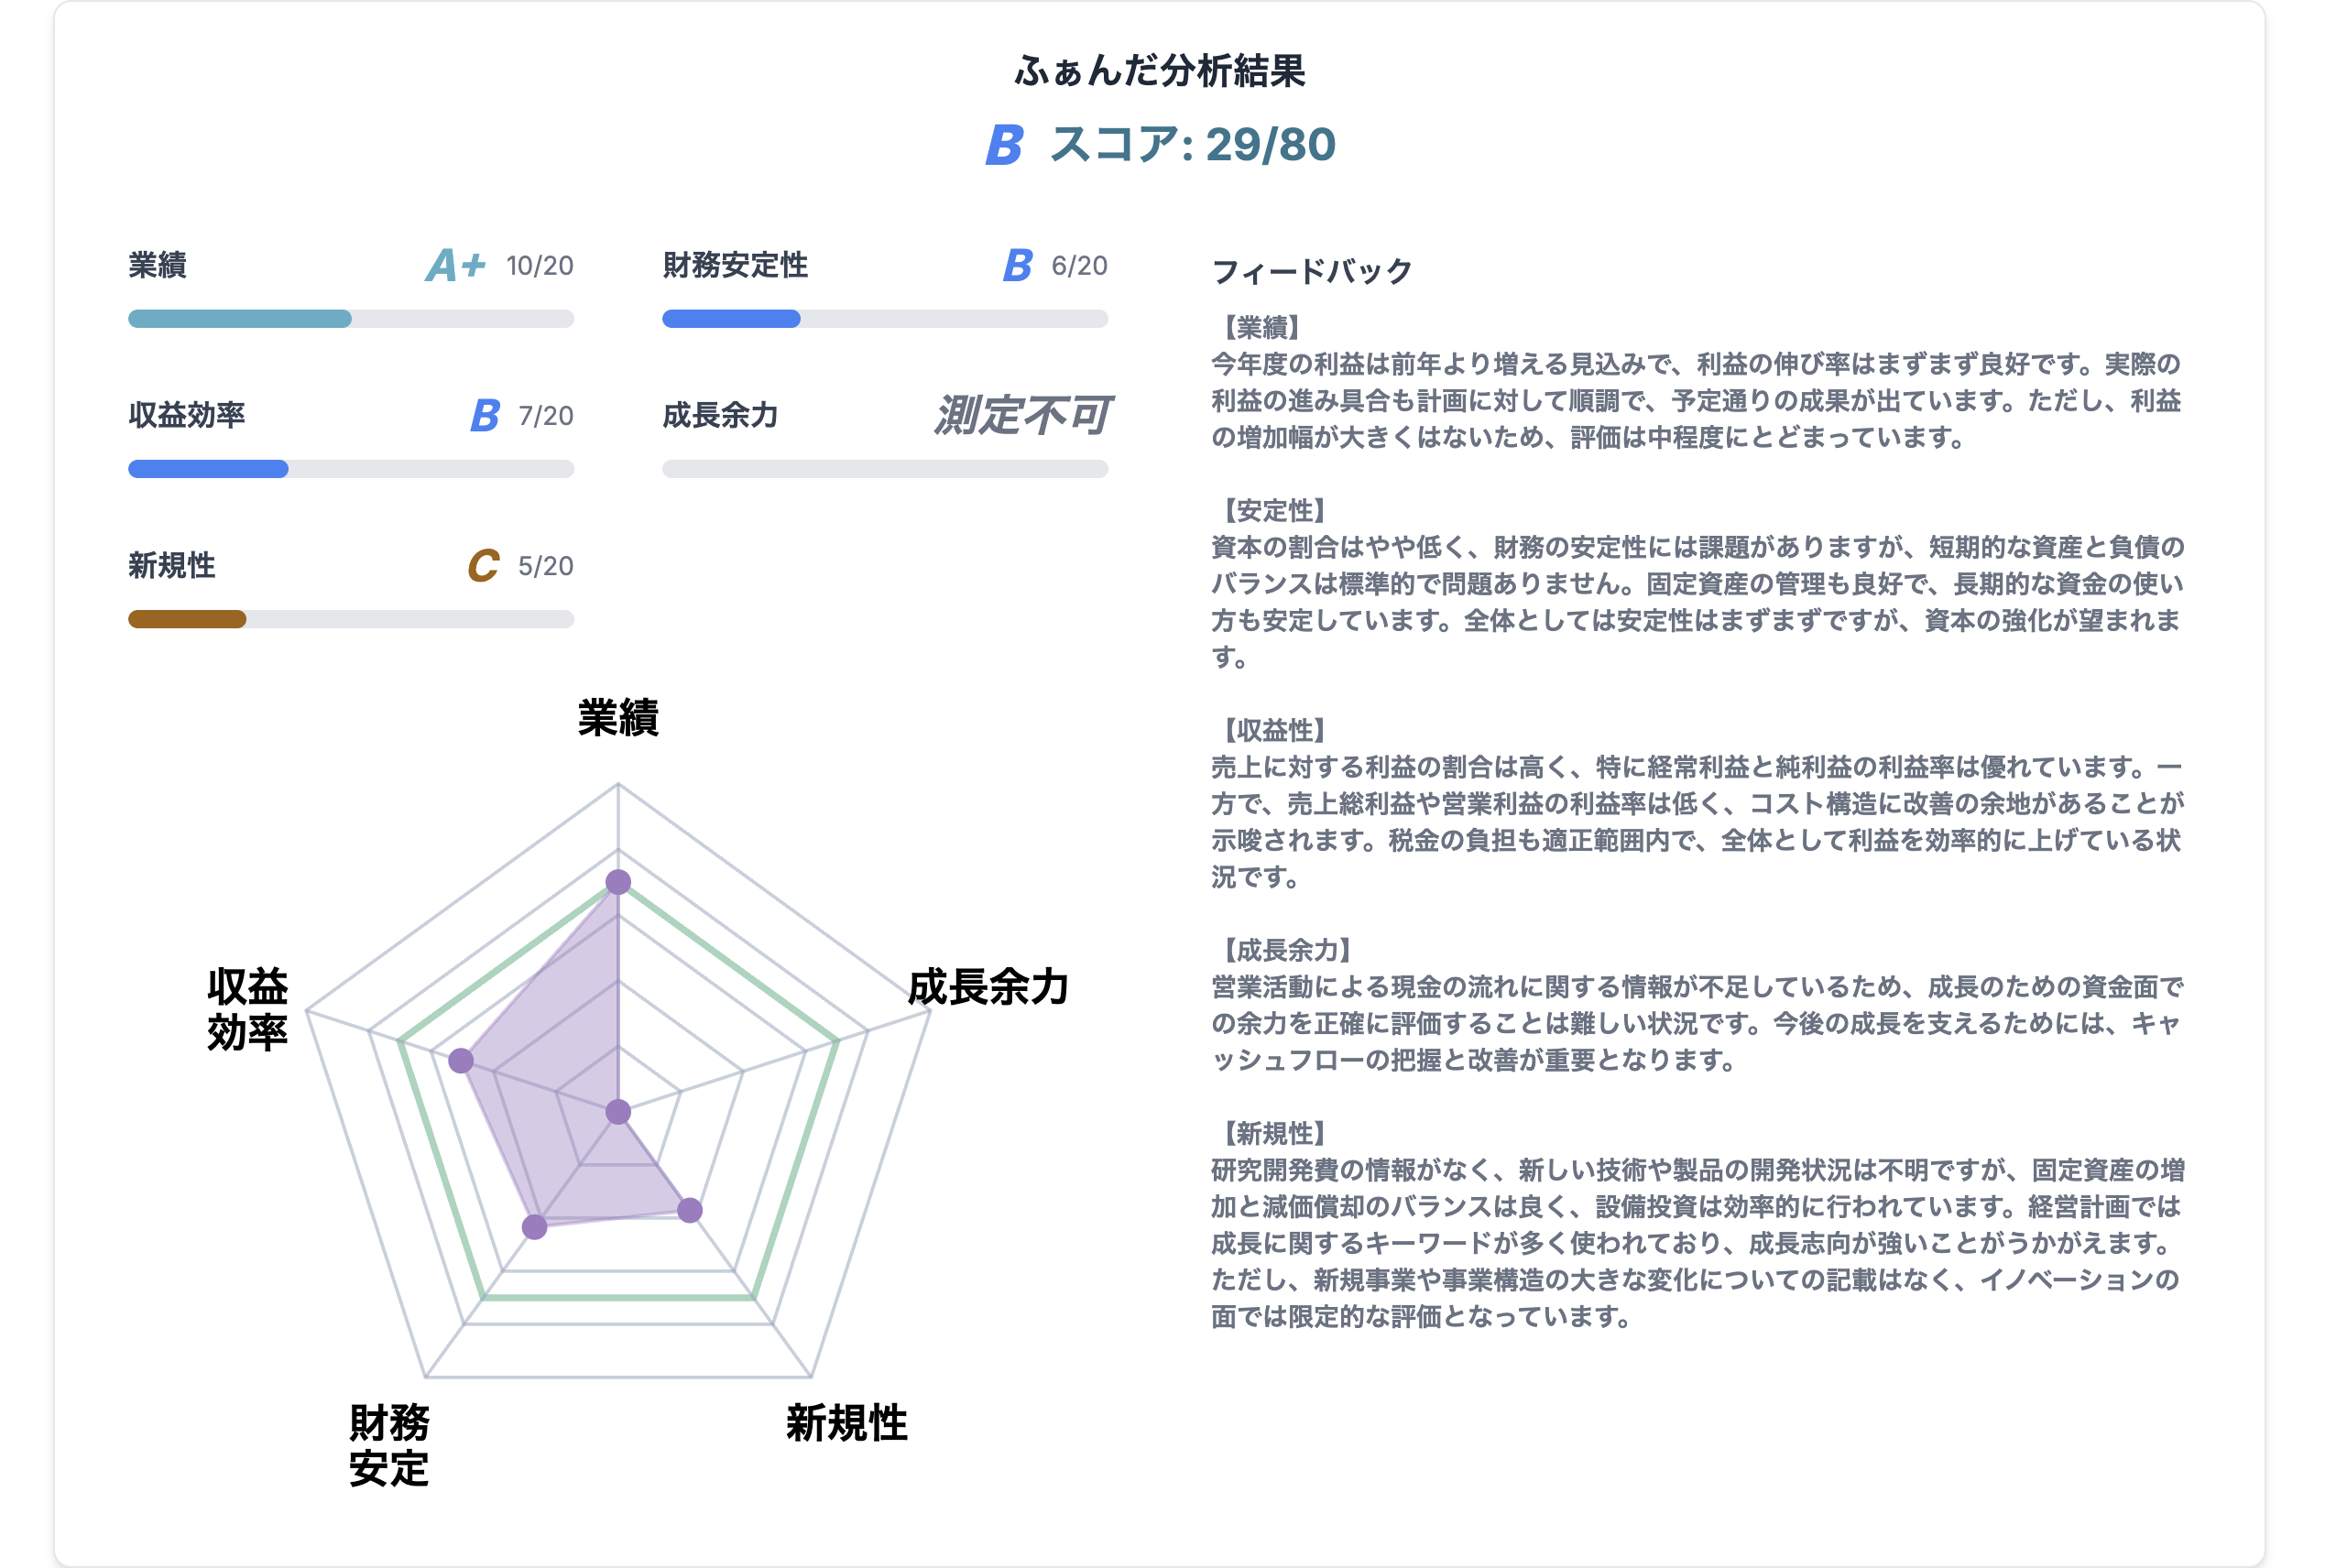The image size is (2325, 1568).
Task: Click the 財務安定 data point on radar chart
Action: [x=535, y=1227]
